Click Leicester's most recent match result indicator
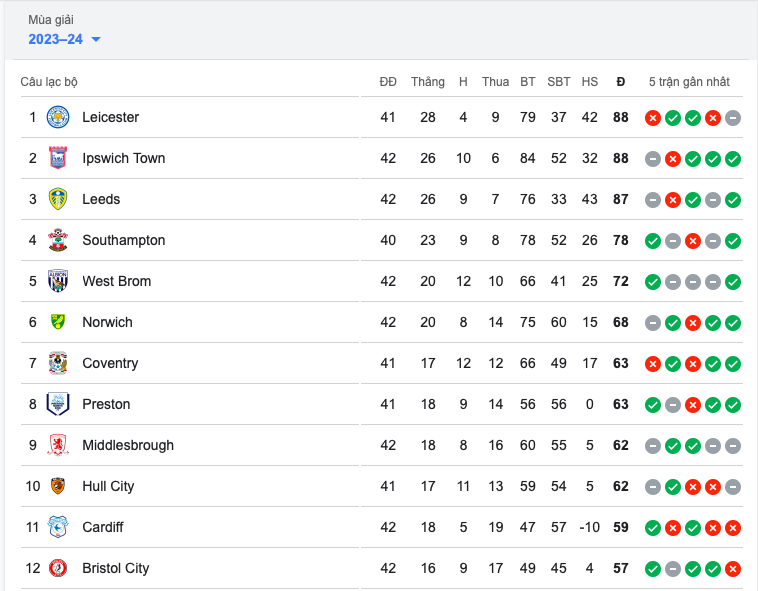The height and width of the screenshot is (591, 758). [x=733, y=118]
